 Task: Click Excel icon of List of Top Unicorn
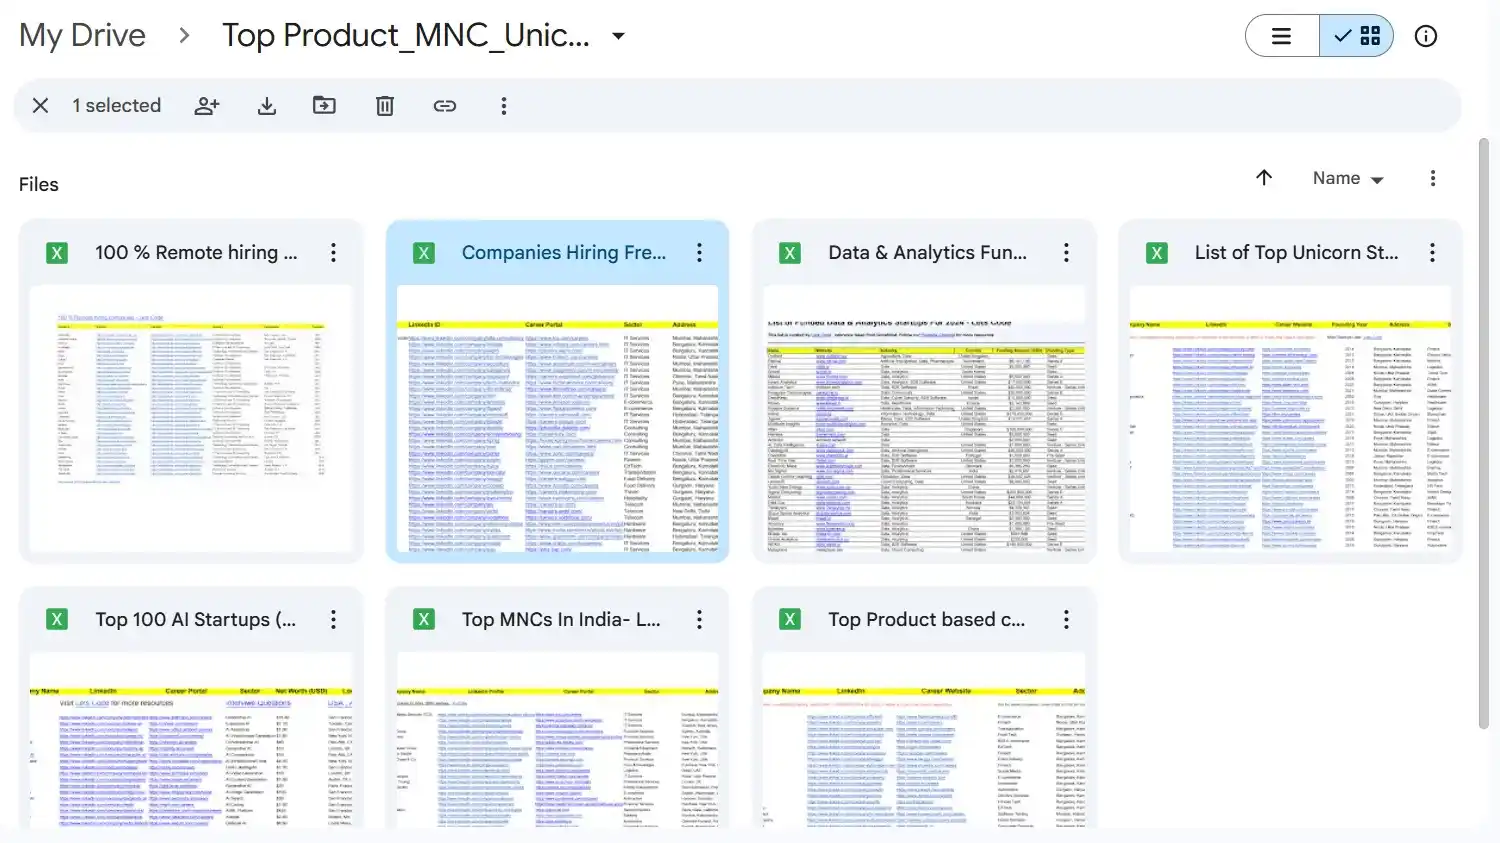coord(1157,253)
